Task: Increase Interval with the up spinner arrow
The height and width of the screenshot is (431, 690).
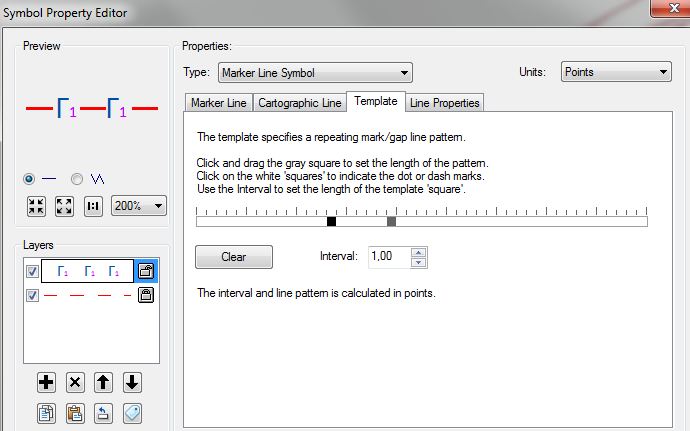Action: pyautogui.click(x=418, y=253)
